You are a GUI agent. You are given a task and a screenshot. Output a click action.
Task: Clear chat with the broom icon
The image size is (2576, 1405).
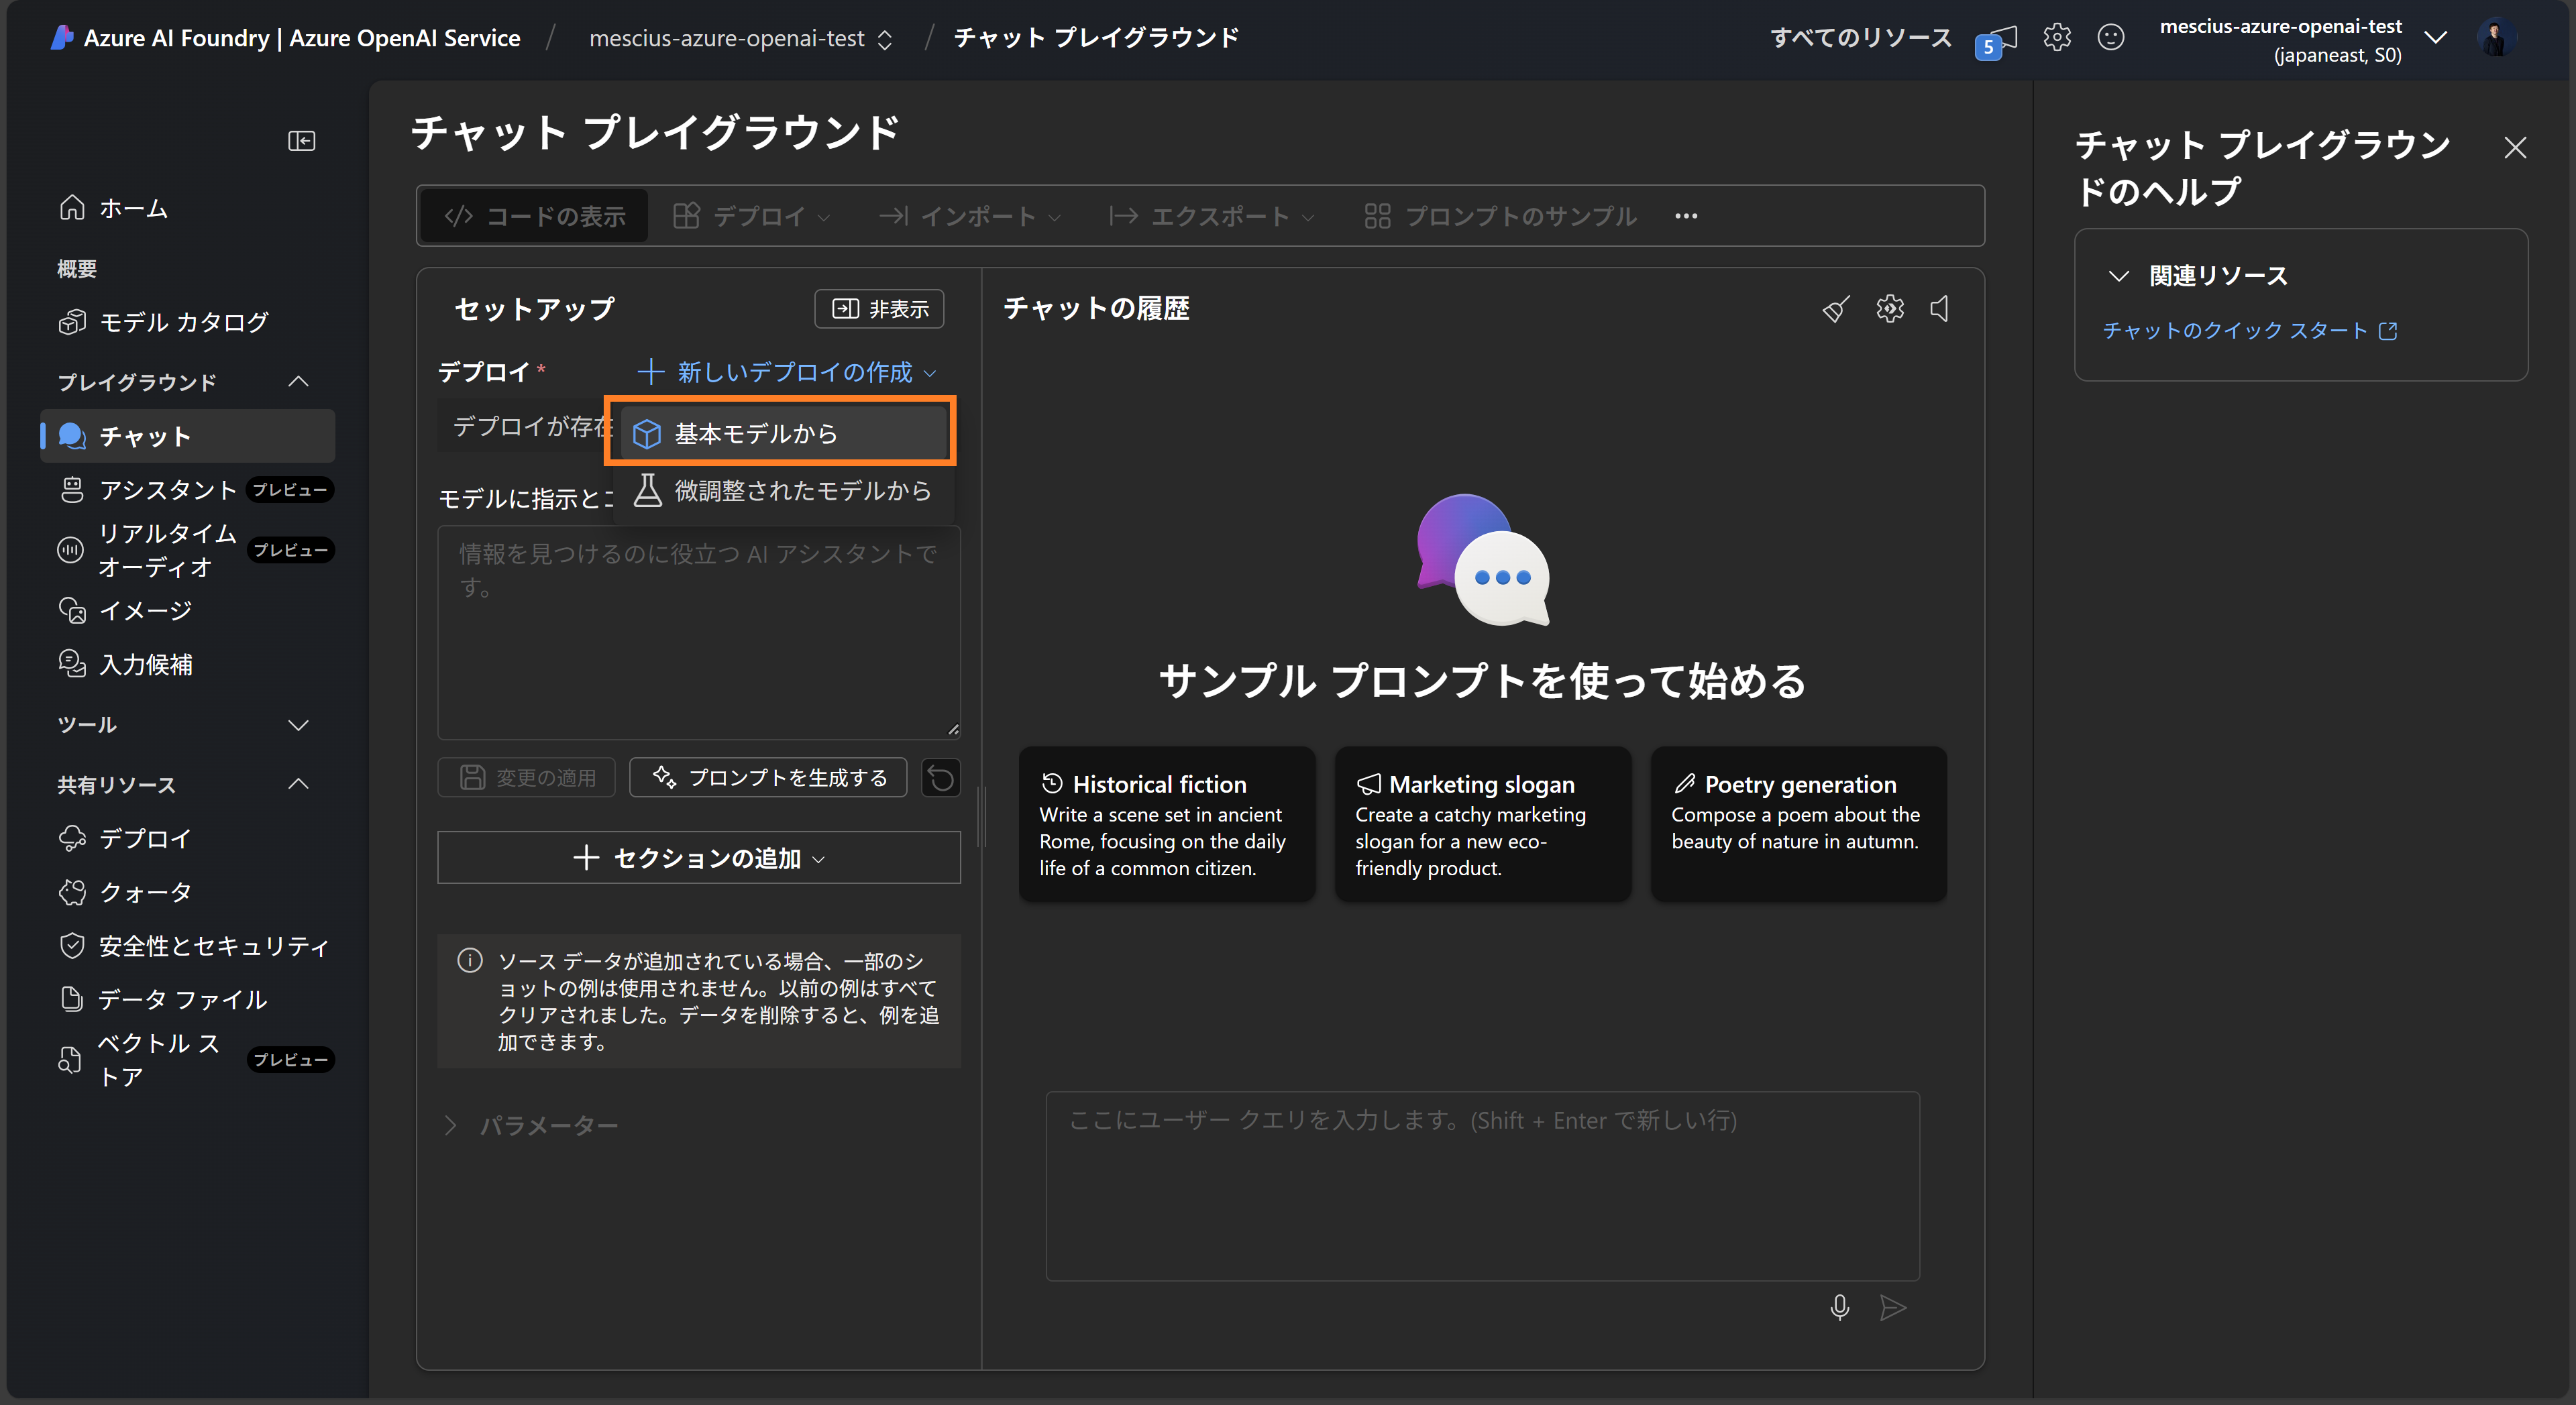click(x=1835, y=309)
